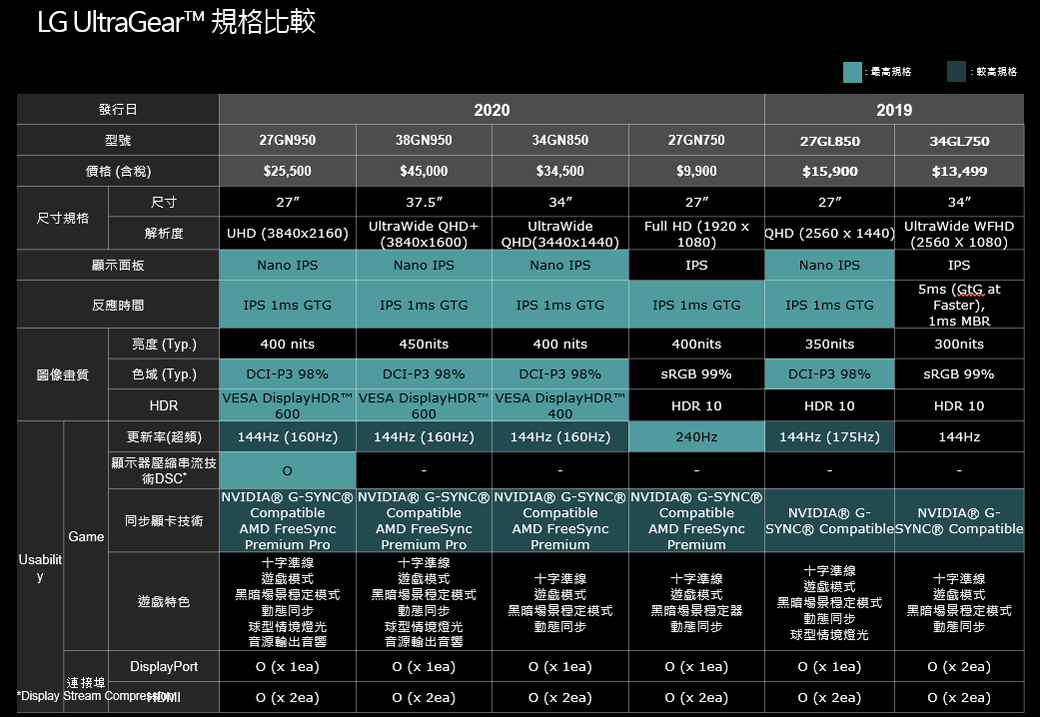Select the $9,900 price cell

[696, 171]
